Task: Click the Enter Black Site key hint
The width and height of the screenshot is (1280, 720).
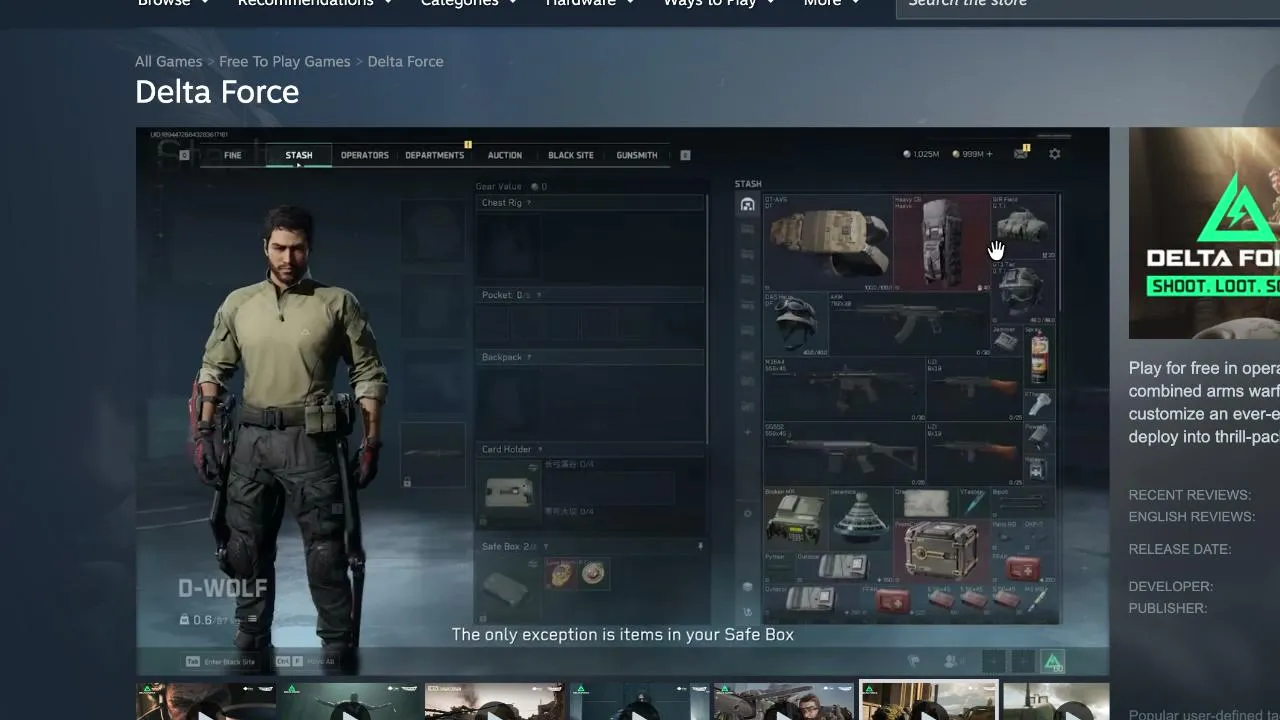Action: pyautogui.click(x=221, y=662)
